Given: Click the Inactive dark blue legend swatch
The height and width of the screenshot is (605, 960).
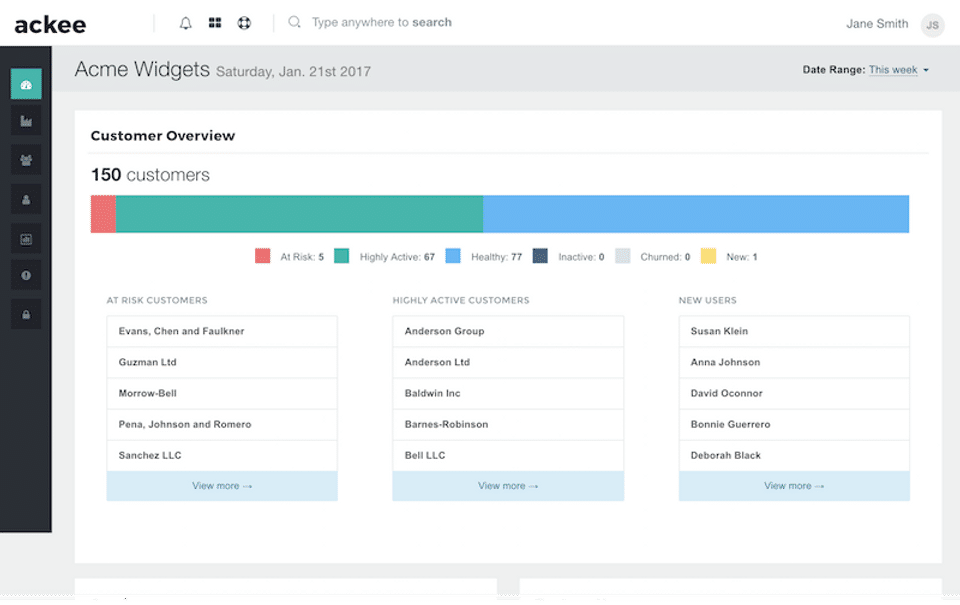Looking at the screenshot, I should [x=540, y=256].
